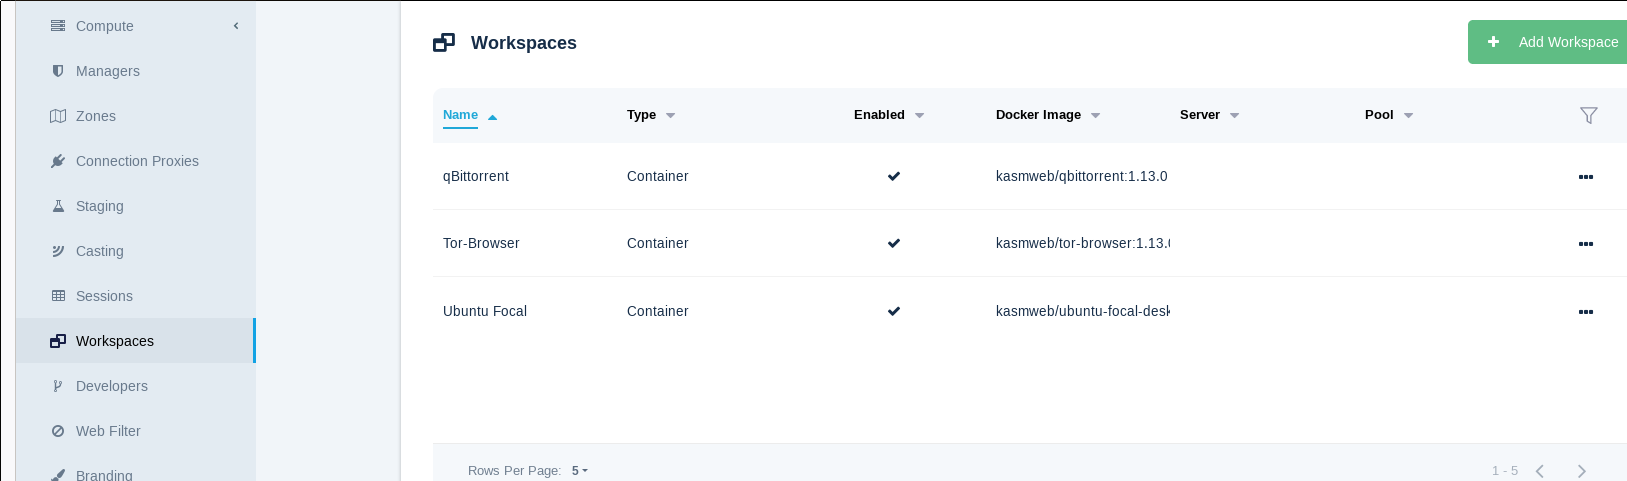The width and height of the screenshot is (1627, 481).
Task: Go to the next page arrow
Action: (1581, 471)
